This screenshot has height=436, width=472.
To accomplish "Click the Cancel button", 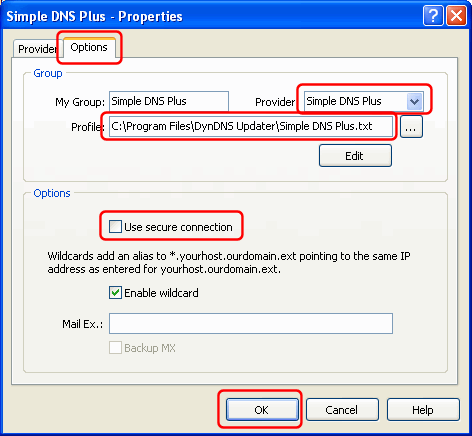I will click(342, 410).
